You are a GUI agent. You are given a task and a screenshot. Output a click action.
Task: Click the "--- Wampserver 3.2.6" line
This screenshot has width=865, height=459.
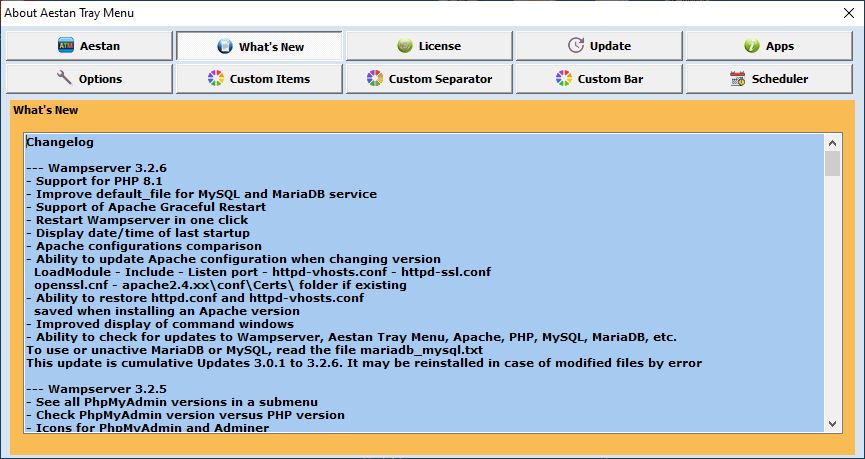point(97,168)
